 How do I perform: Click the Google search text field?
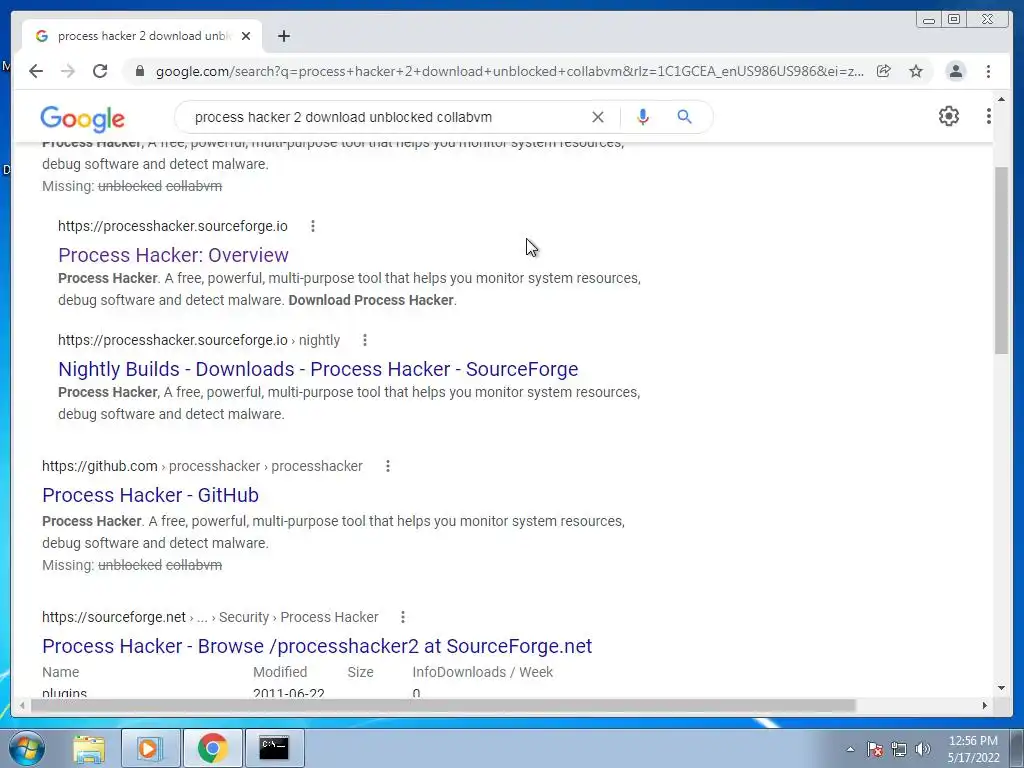[x=385, y=117]
